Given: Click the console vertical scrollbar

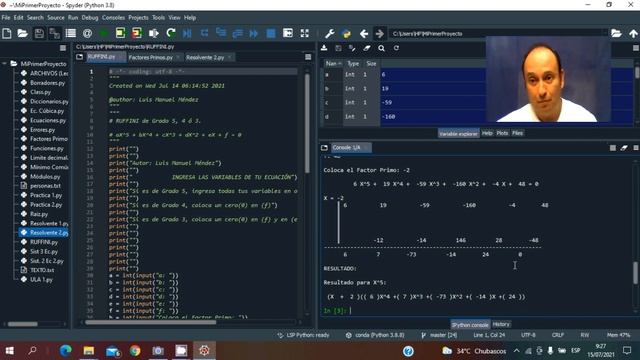Looking at the screenshot, I should 636,273.
